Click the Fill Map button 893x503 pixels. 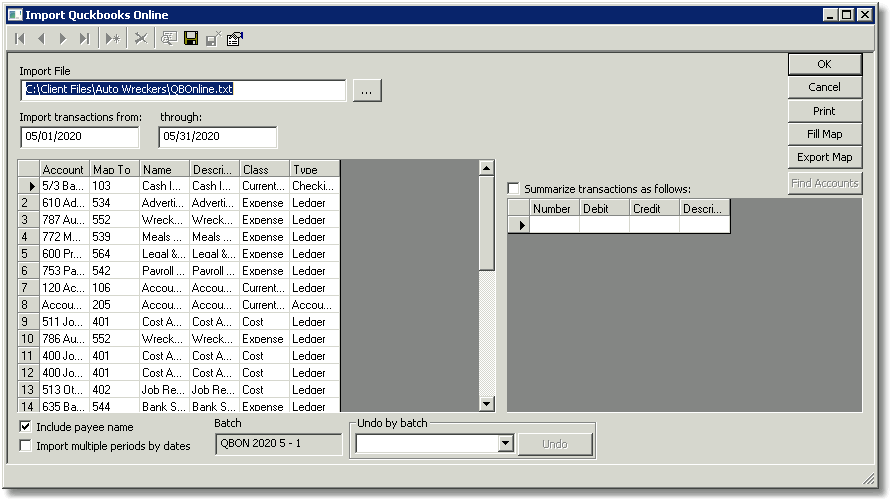(824, 134)
